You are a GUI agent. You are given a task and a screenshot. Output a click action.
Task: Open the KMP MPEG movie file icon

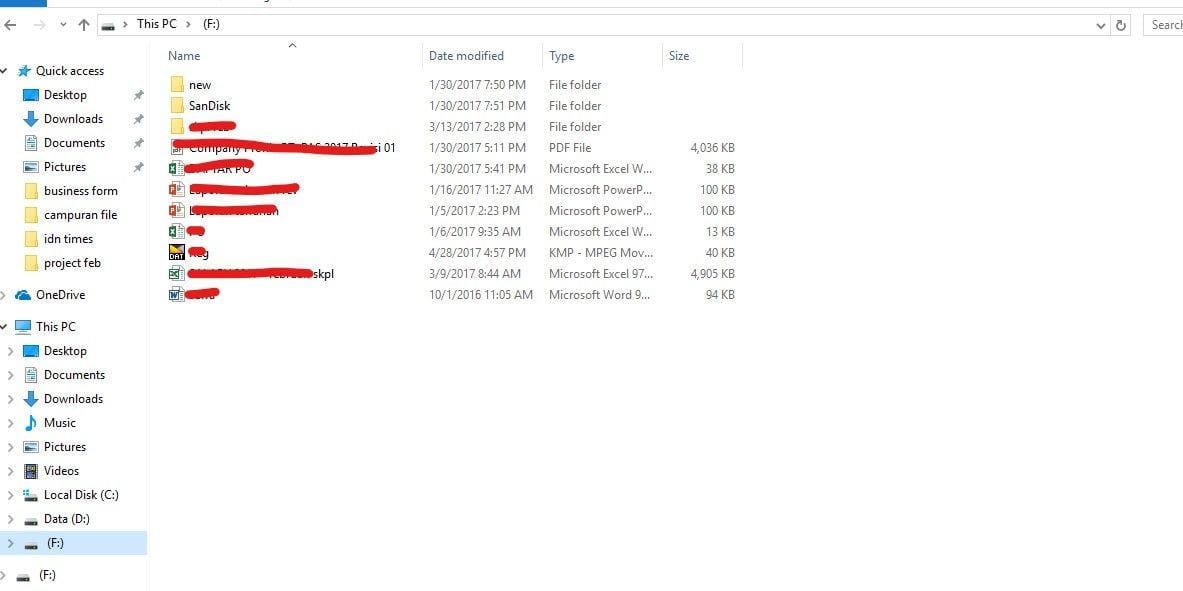point(177,253)
